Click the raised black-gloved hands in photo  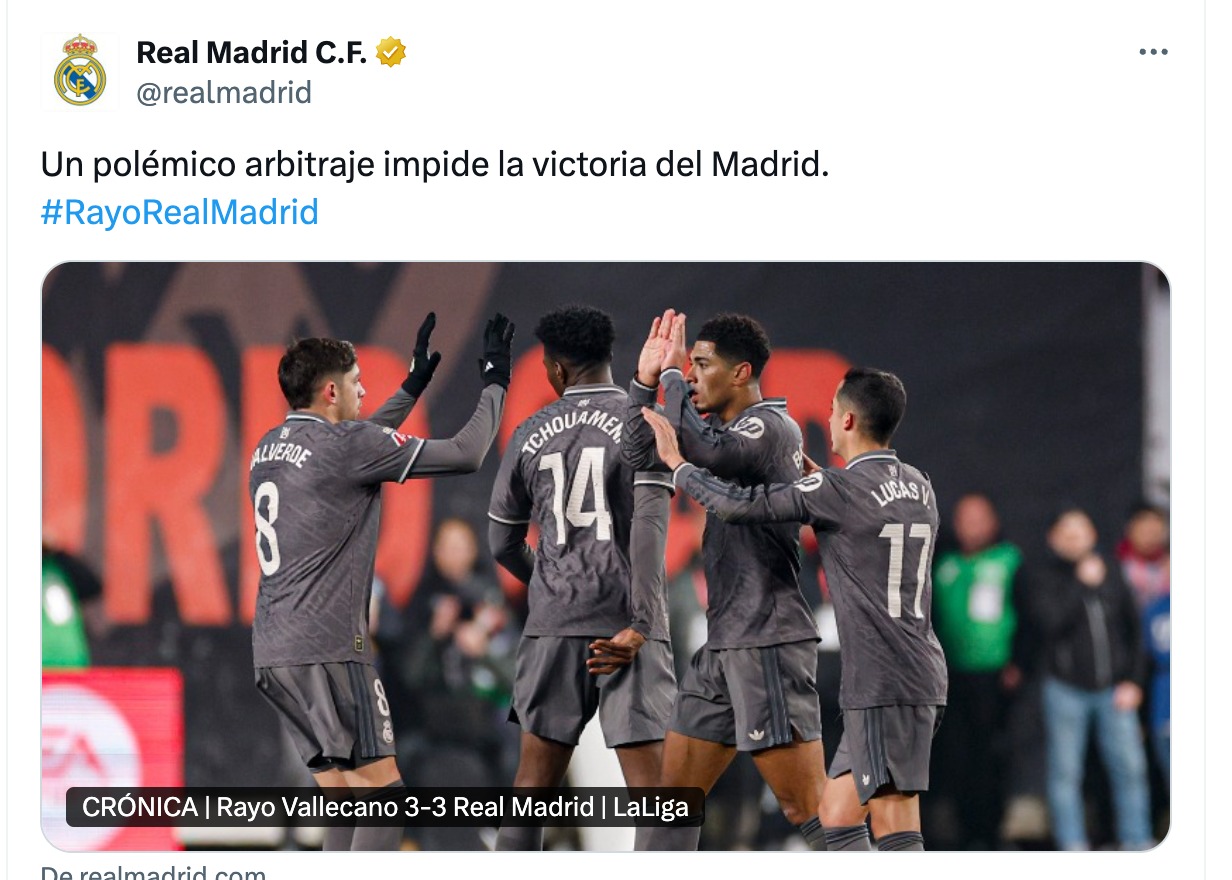coord(458,354)
